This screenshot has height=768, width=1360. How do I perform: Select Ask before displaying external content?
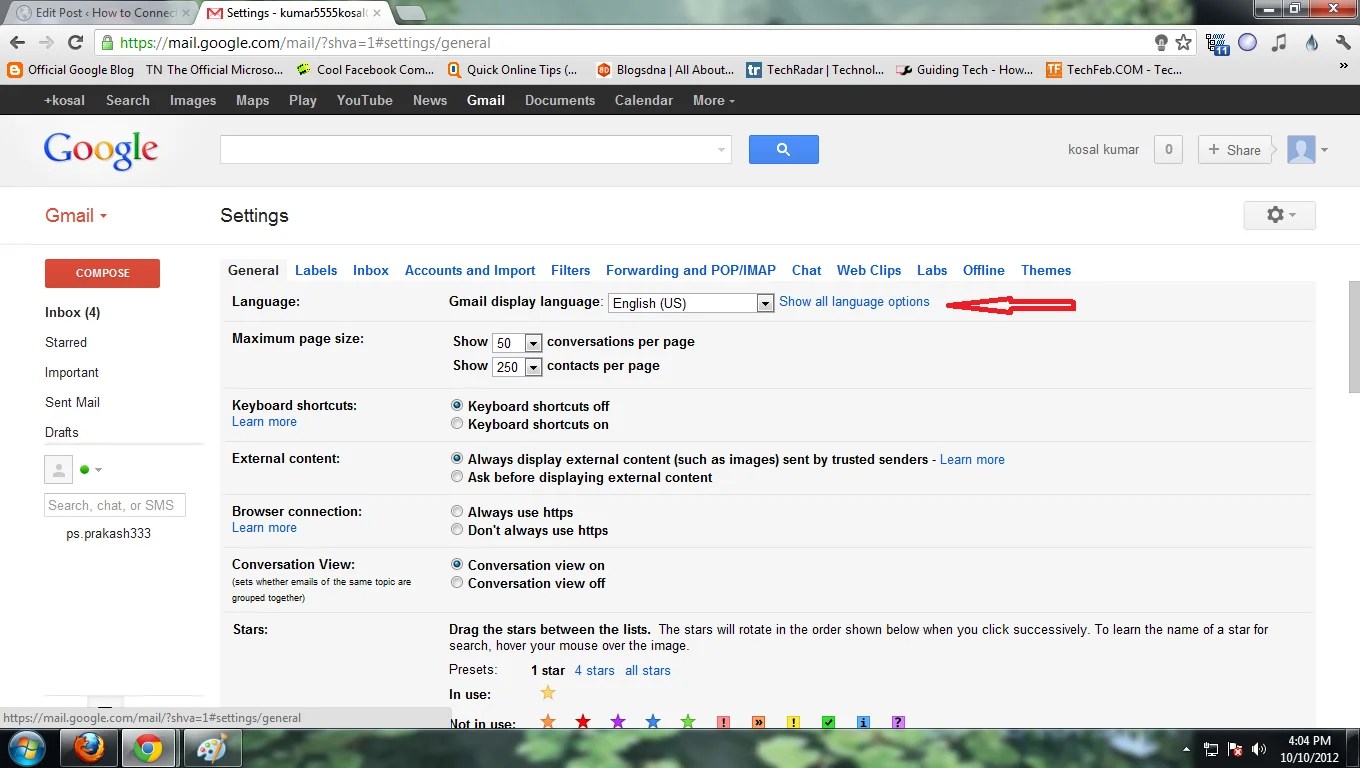pyautogui.click(x=457, y=476)
